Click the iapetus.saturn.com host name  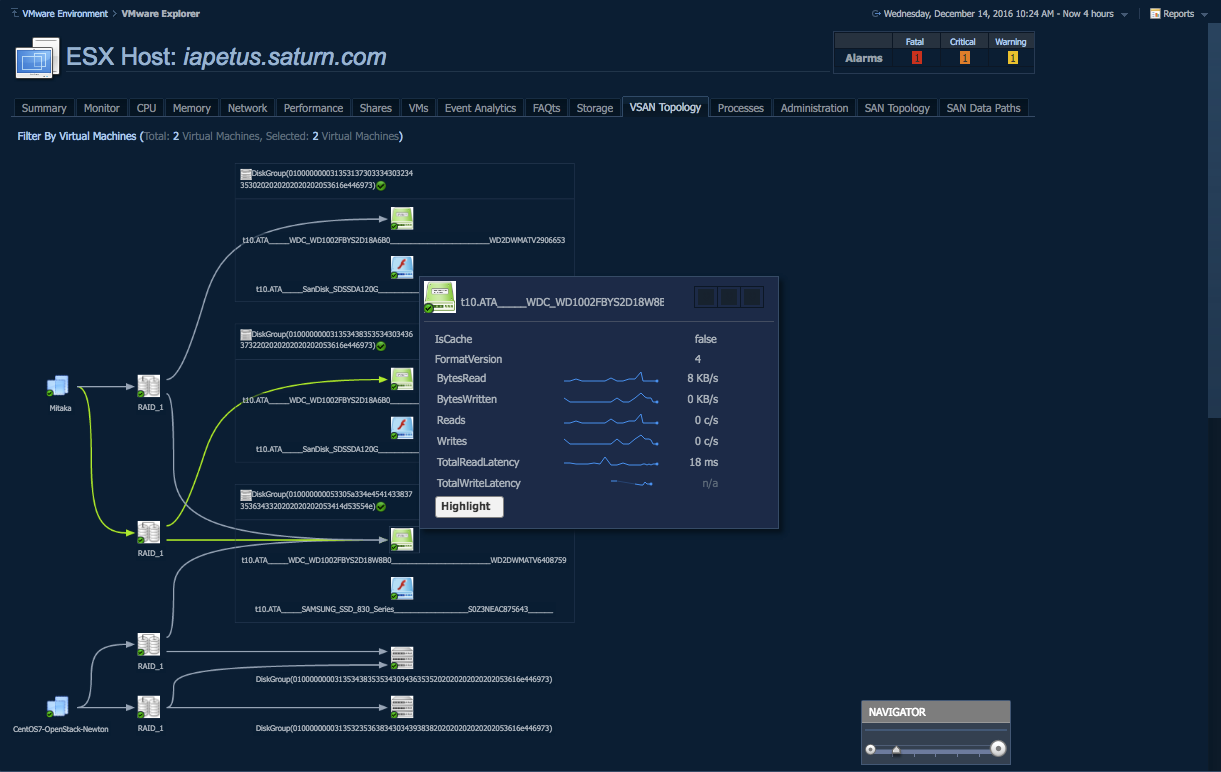pos(285,57)
